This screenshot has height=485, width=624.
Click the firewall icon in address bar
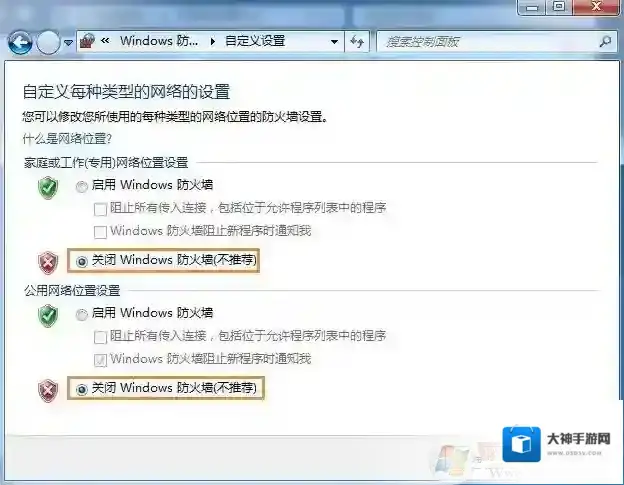pos(87,41)
